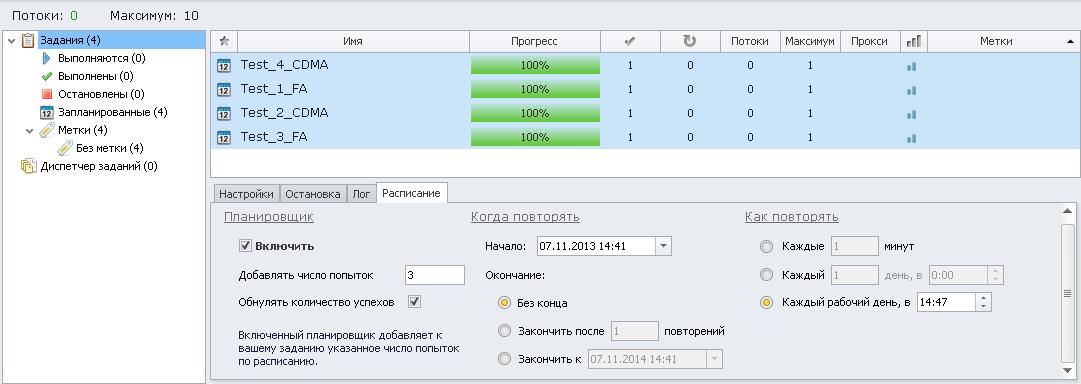1081x384 pixels.
Task: Click progress bar of Test_3_FA
Action: (x=535, y=137)
